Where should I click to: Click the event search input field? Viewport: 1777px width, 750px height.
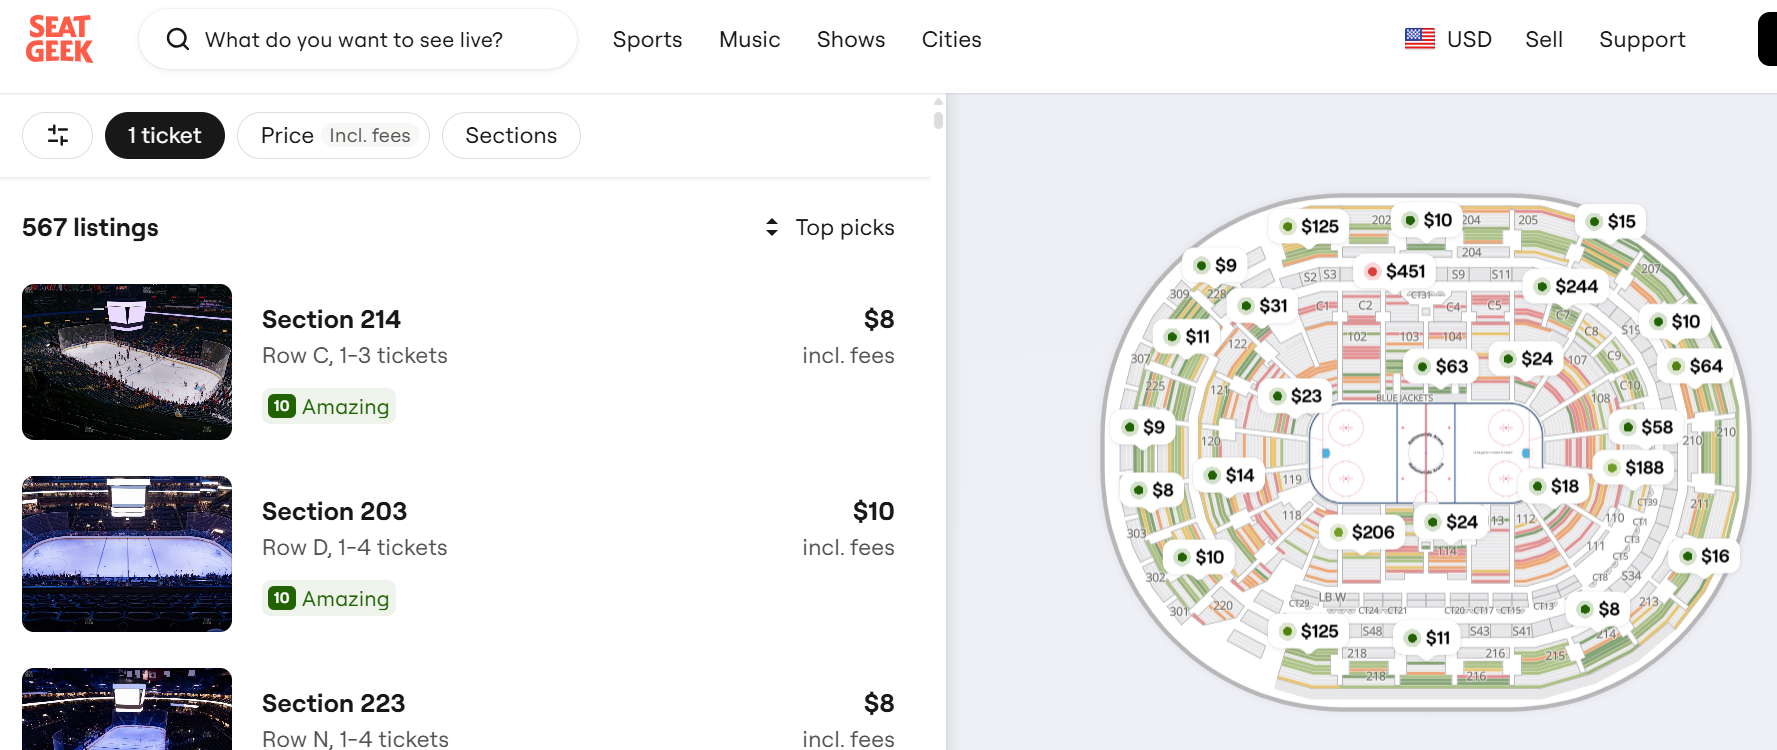click(x=380, y=40)
